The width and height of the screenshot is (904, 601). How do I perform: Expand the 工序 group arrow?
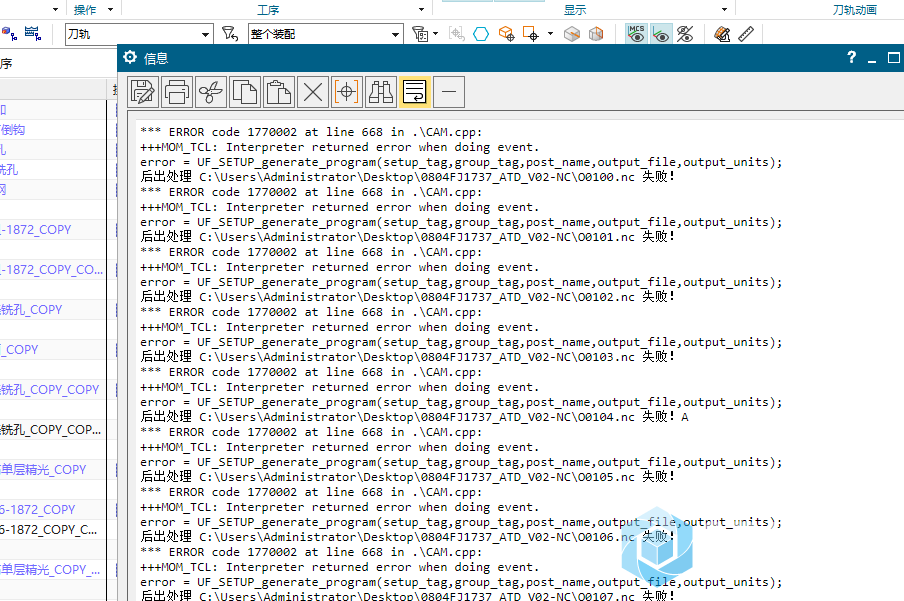click(421, 9)
